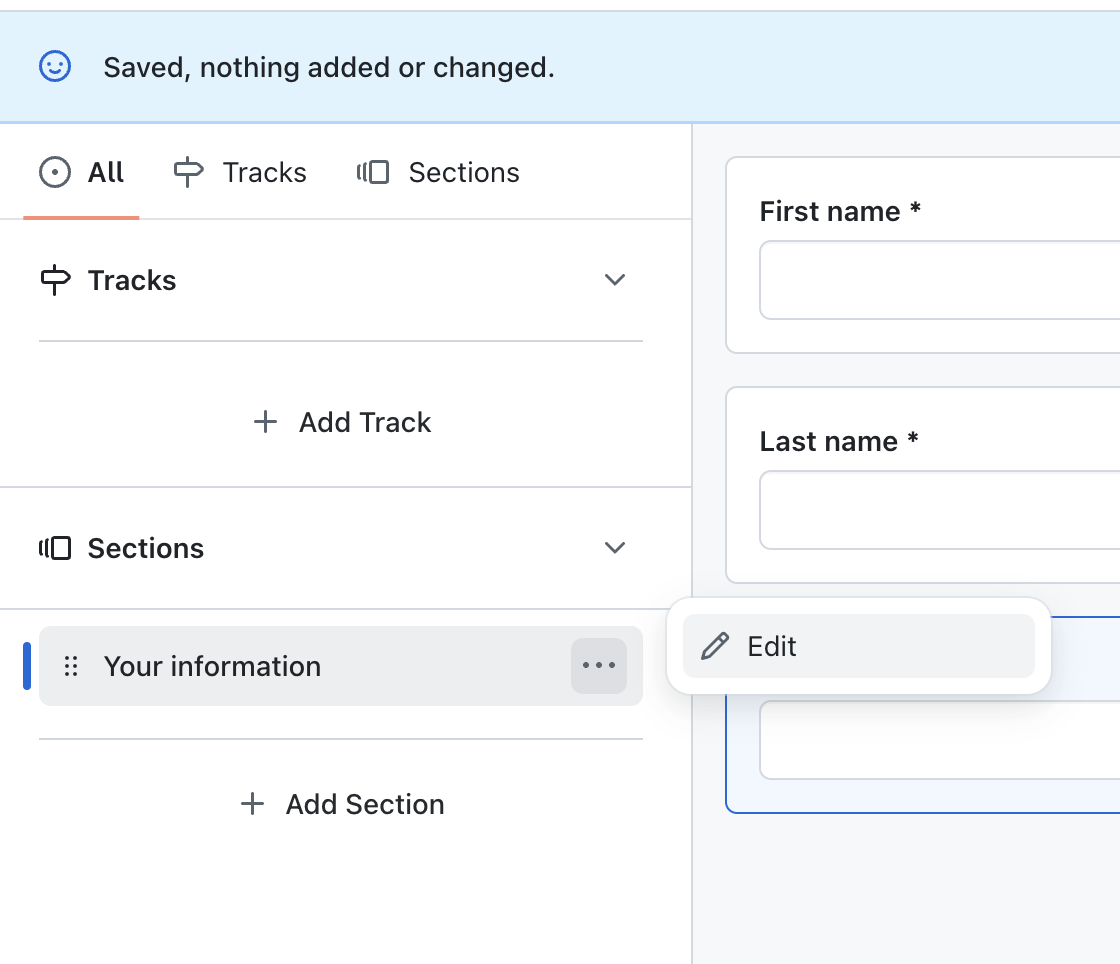Click into the Last name input field
This screenshot has height=964, width=1120.
pos(940,510)
